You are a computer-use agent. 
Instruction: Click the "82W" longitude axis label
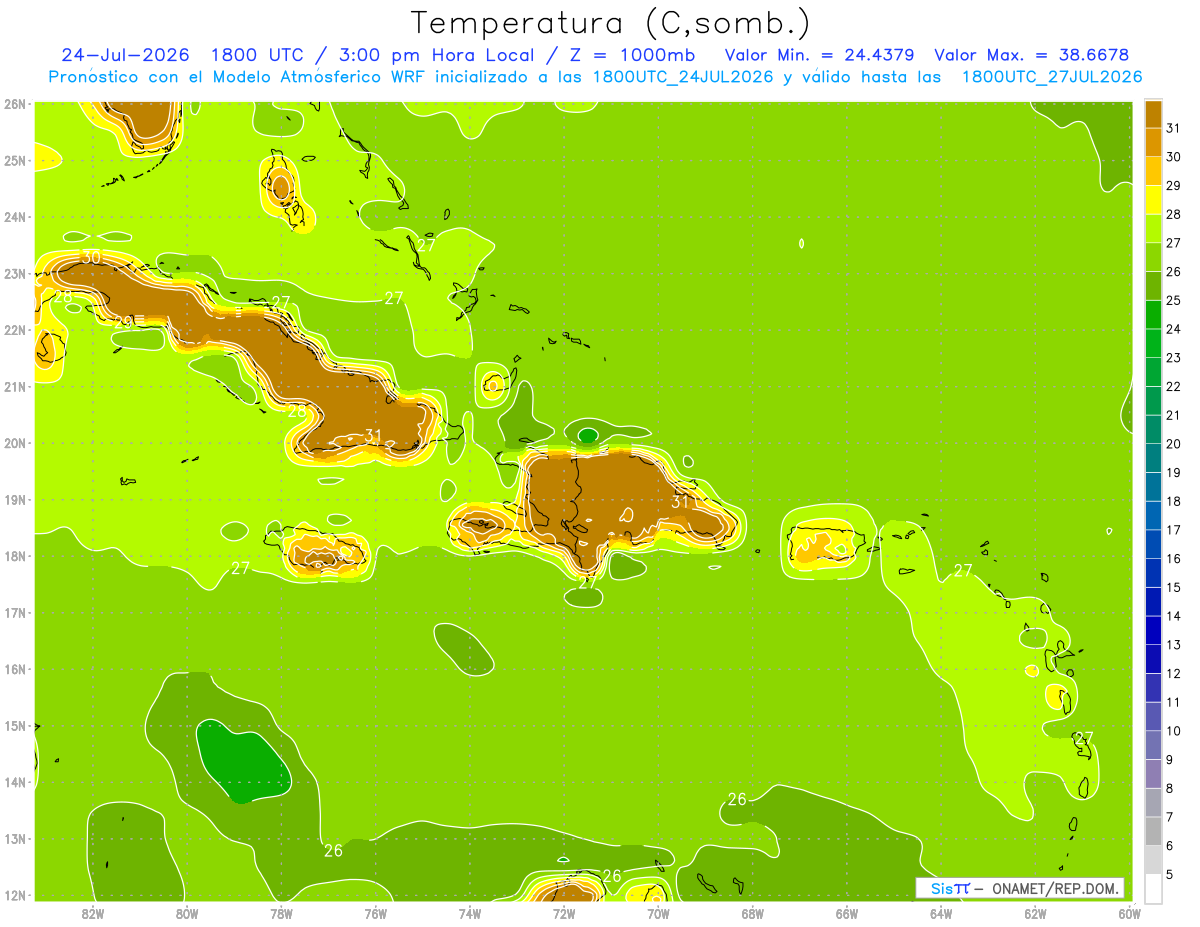click(93, 912)
